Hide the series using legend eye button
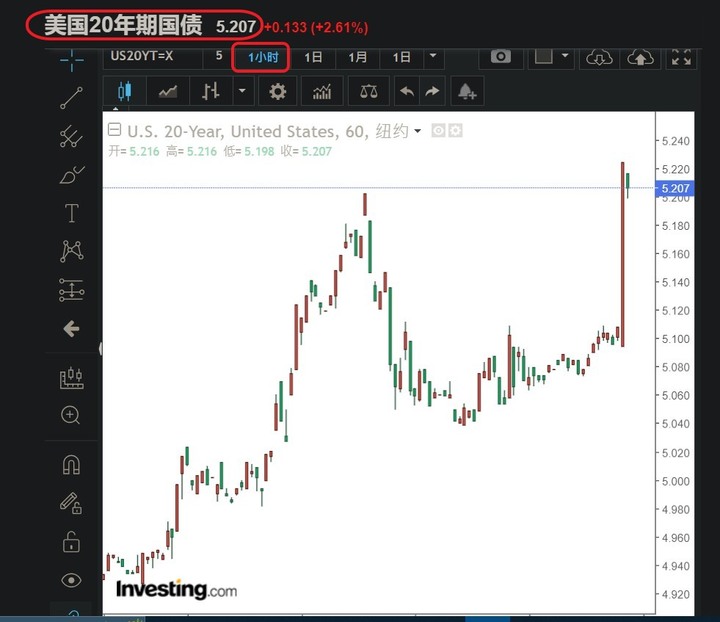Image resolution: width=720 pixels, height=622 pixels. coord(439,131)
